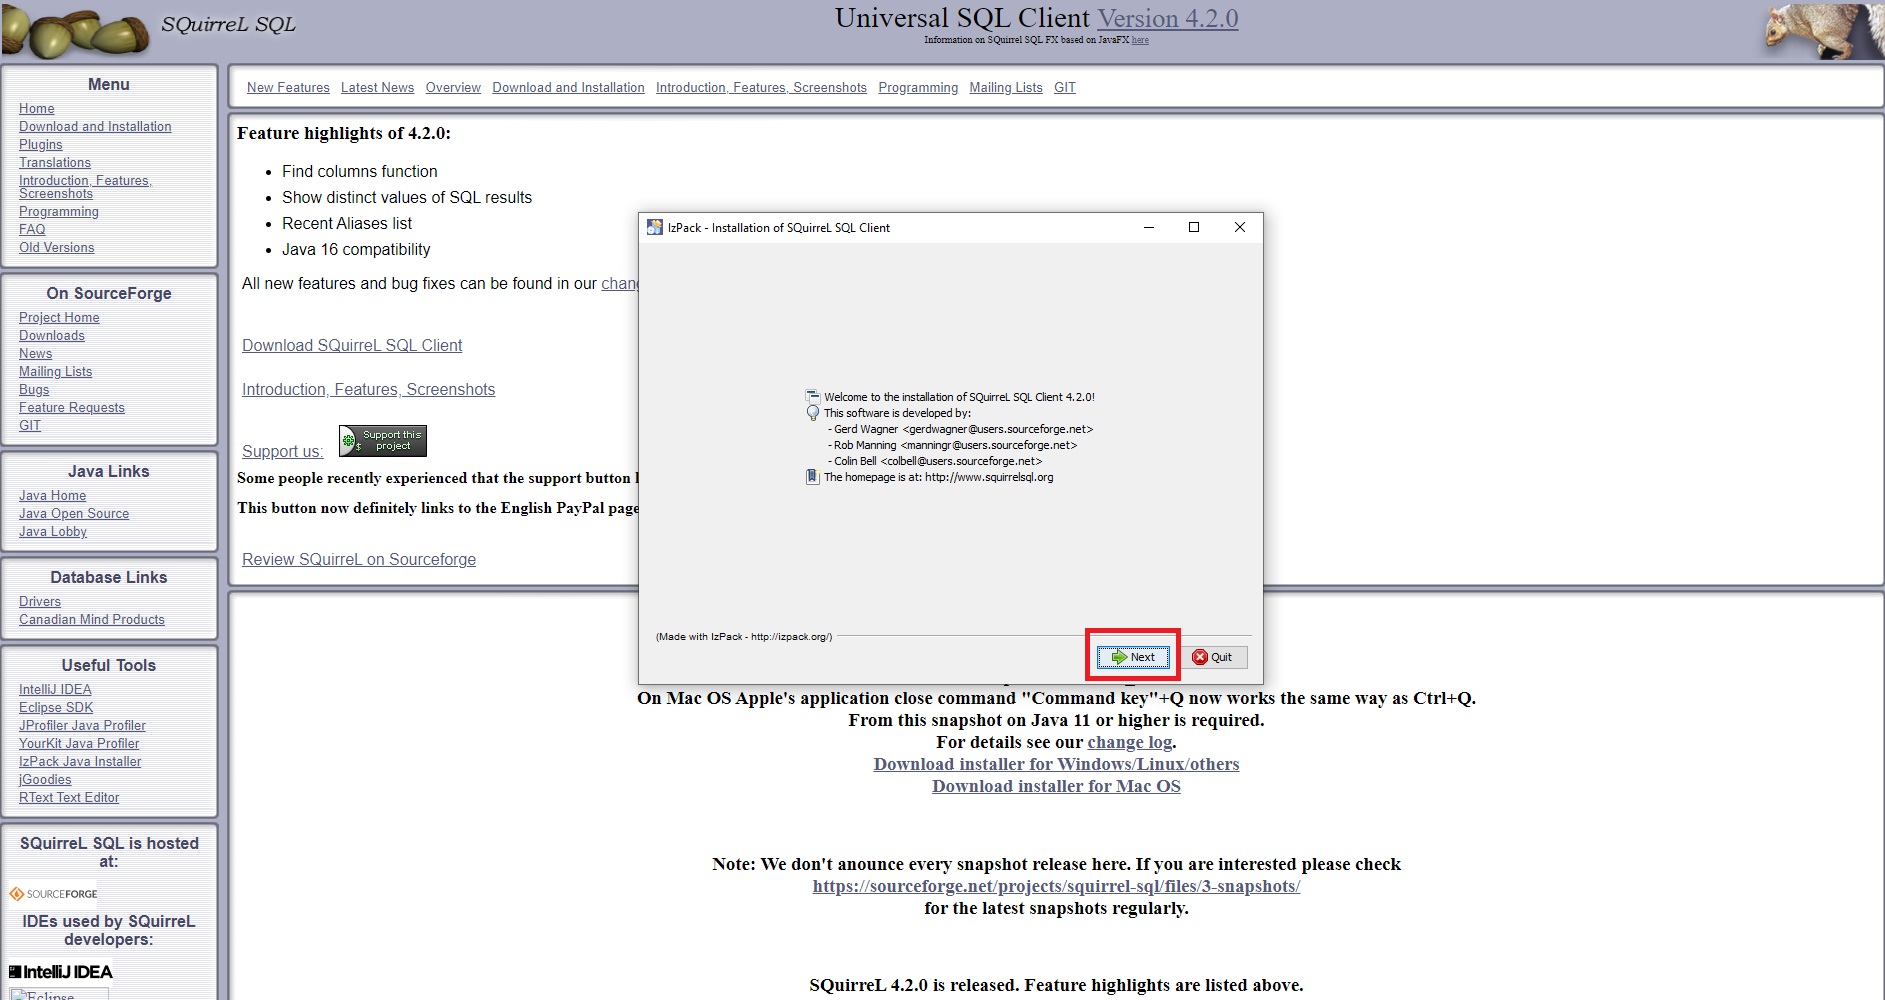Open Overview in top navigation

pyautogui.click(x=453, y=88)
